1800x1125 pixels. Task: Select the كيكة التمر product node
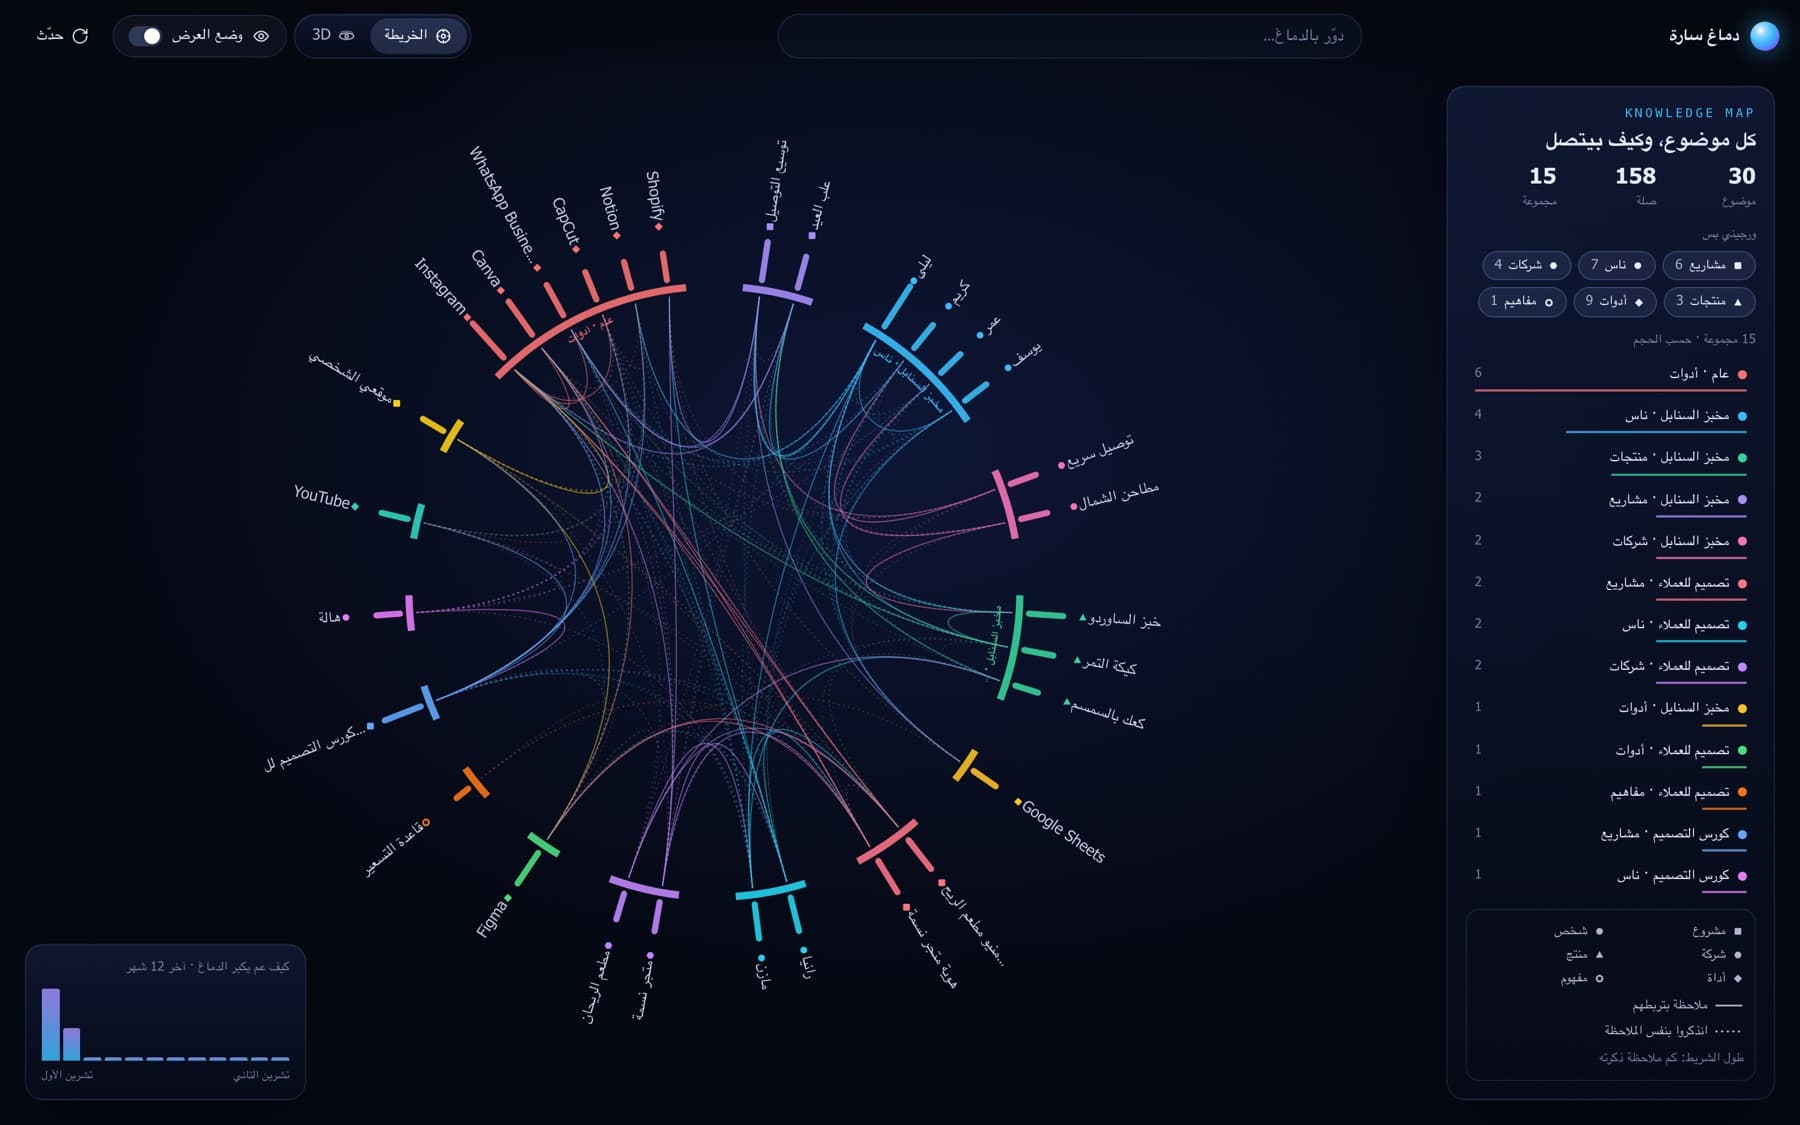click(x=1105, y=665)
